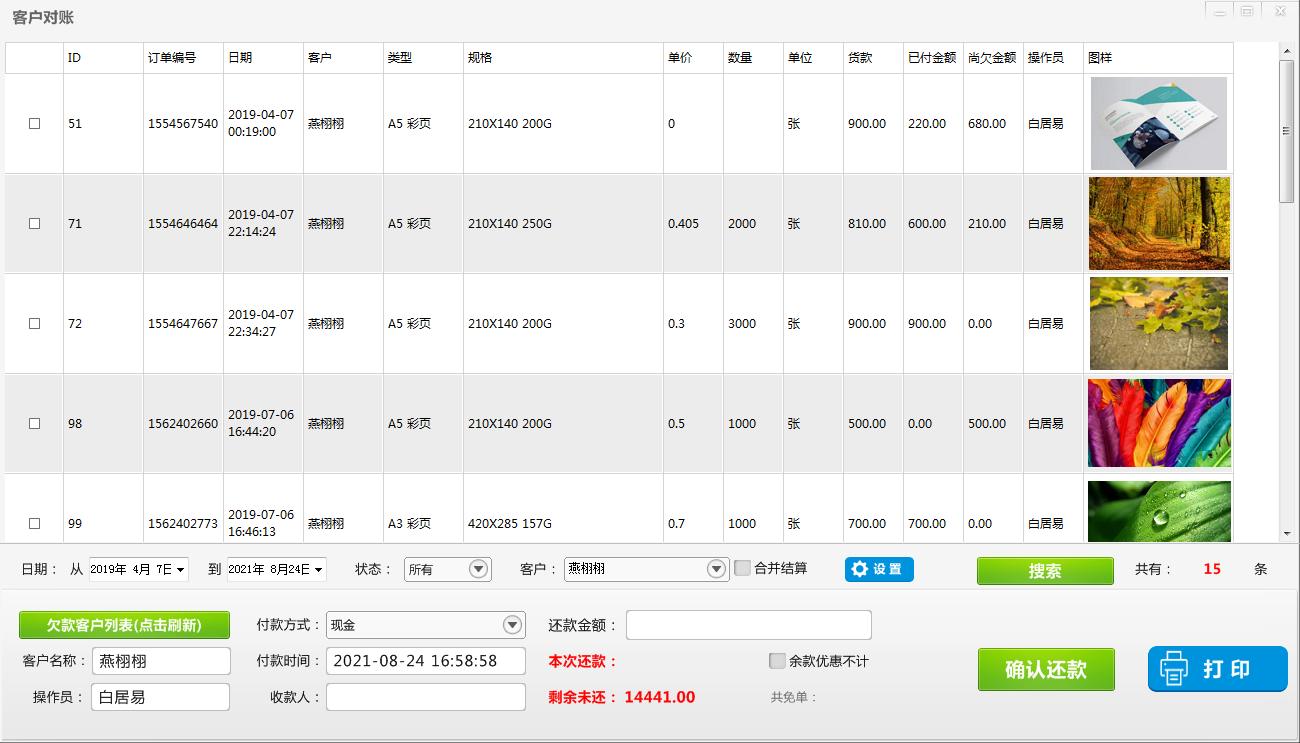Open the green leaf thumbnail for order 99
The width and height of the screenshot is (1300, 743).
[x=1158, y=511]
